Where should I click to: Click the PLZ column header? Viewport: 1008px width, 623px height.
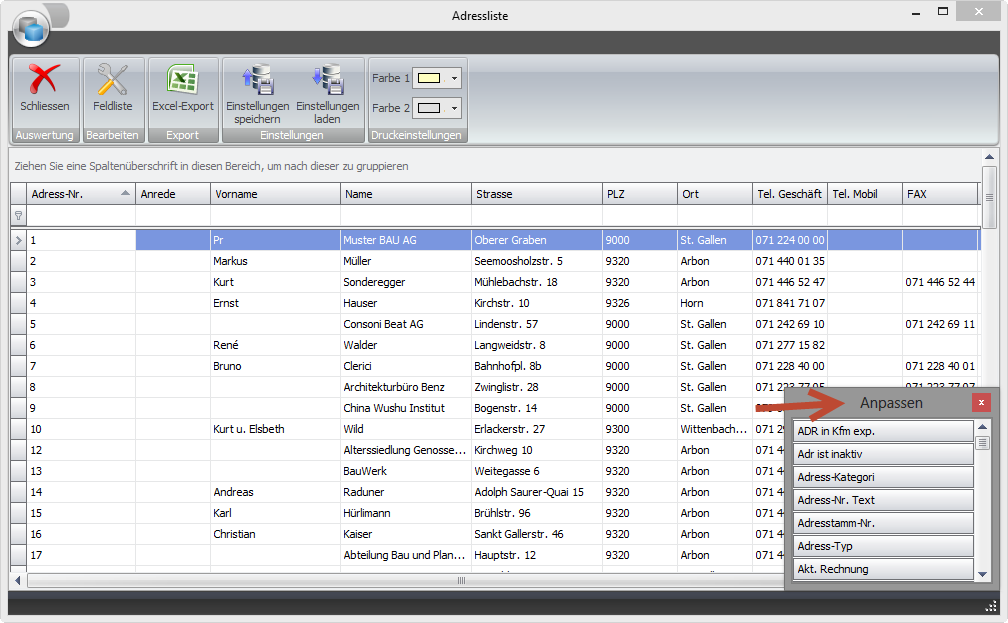pos(640,194)
